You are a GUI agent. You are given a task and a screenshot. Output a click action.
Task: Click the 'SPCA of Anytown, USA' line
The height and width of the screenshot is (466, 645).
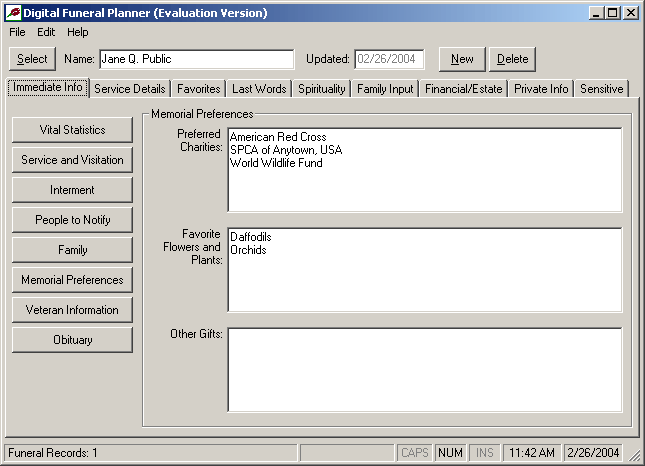pos(286,150)
